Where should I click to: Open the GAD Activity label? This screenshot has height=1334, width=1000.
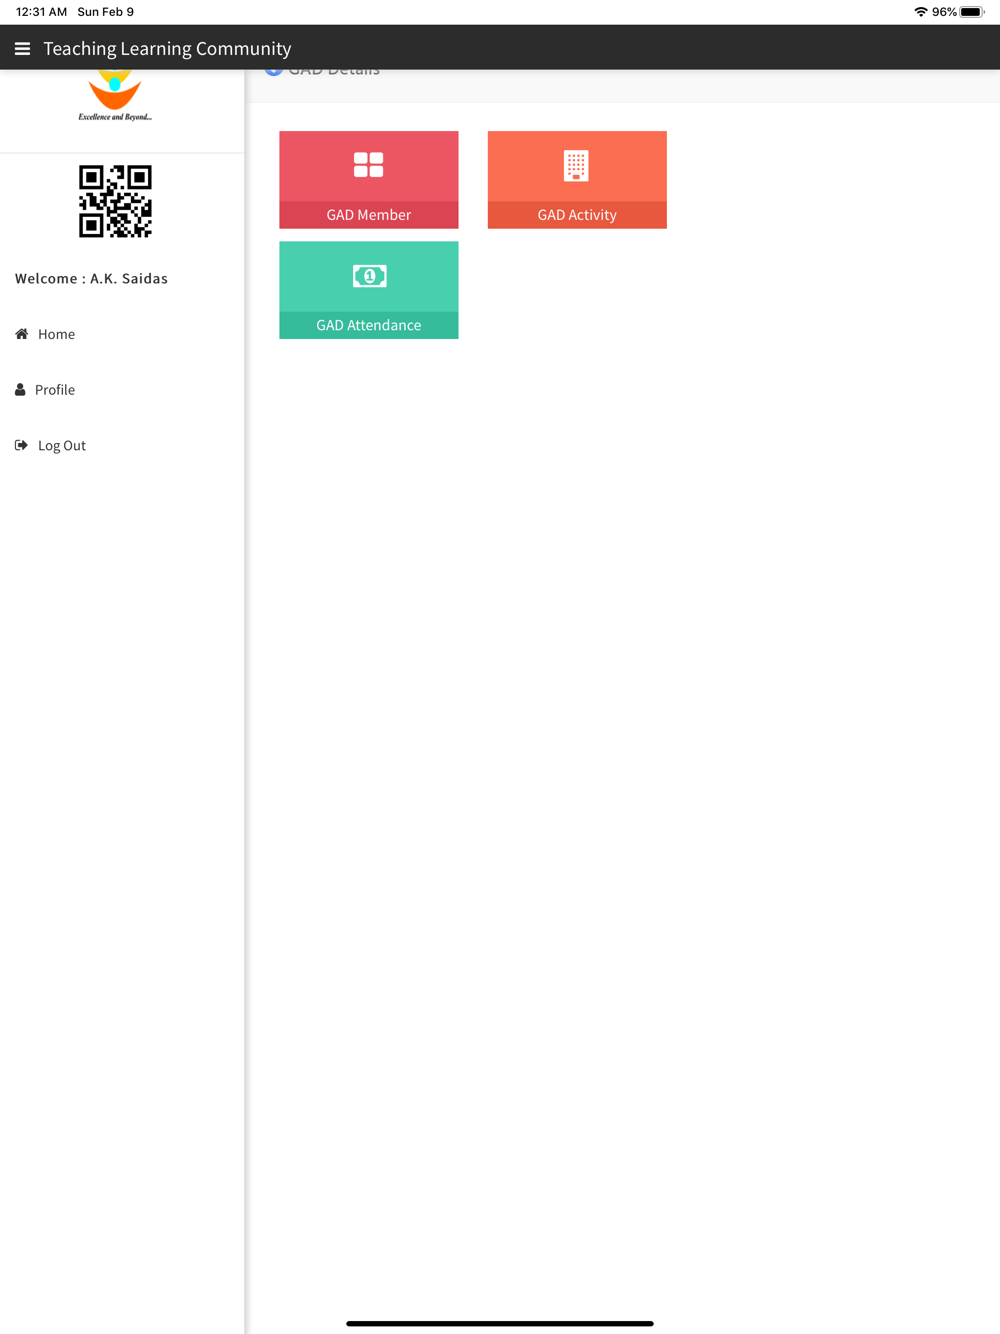[x=577, y=215]
